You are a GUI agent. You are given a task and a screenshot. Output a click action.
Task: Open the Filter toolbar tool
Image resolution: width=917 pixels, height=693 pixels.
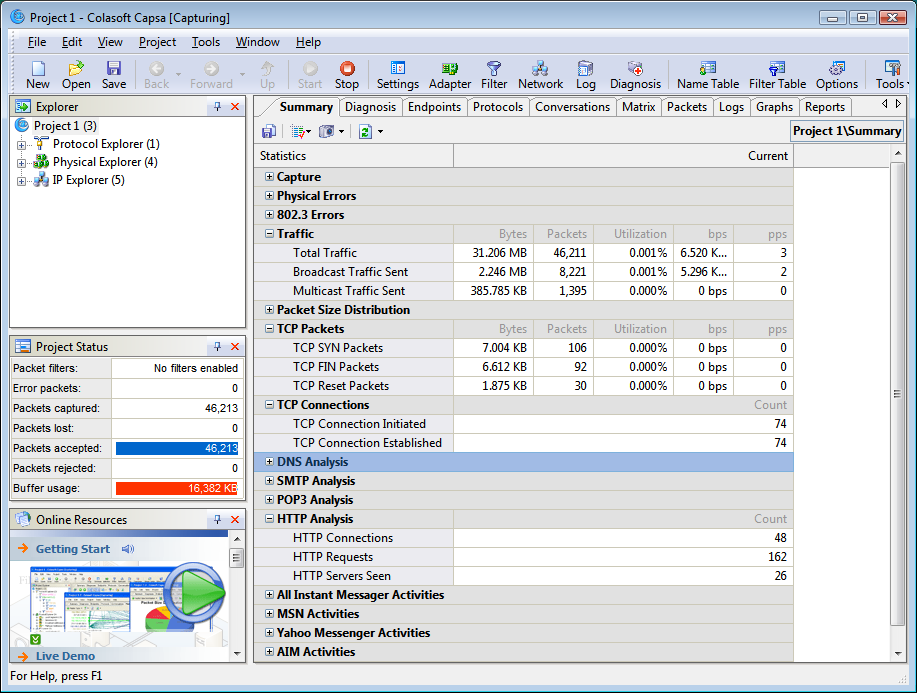tap(494, 75)
